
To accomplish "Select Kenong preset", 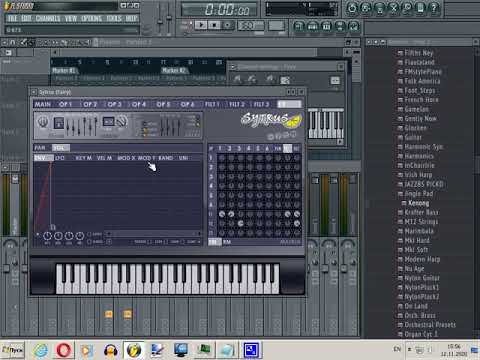I will 418,203.
